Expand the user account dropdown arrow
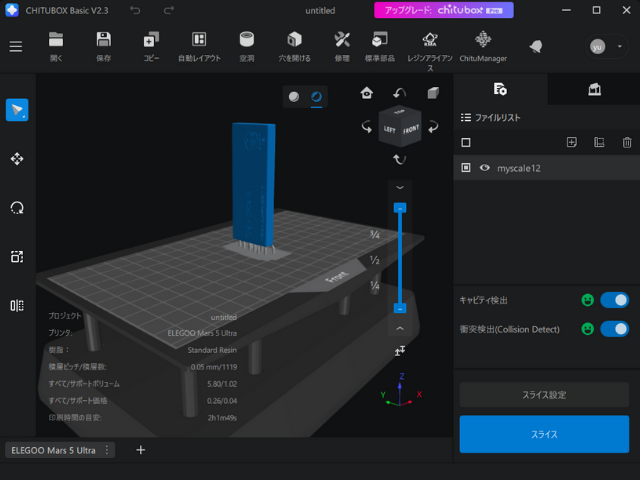This screenshot has height=480, width=640. (620, 47)
